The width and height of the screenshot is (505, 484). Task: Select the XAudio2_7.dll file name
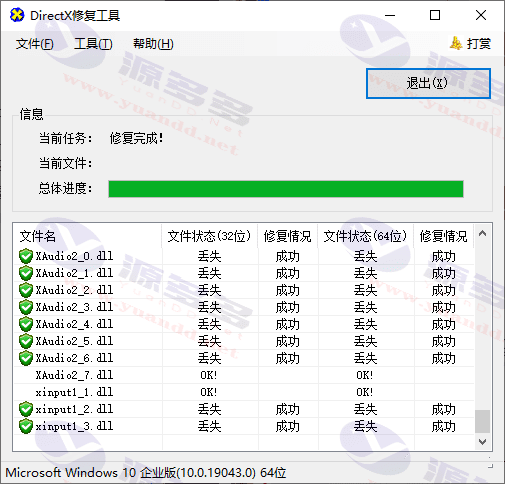pyautogui.click(x=74, y=375)
